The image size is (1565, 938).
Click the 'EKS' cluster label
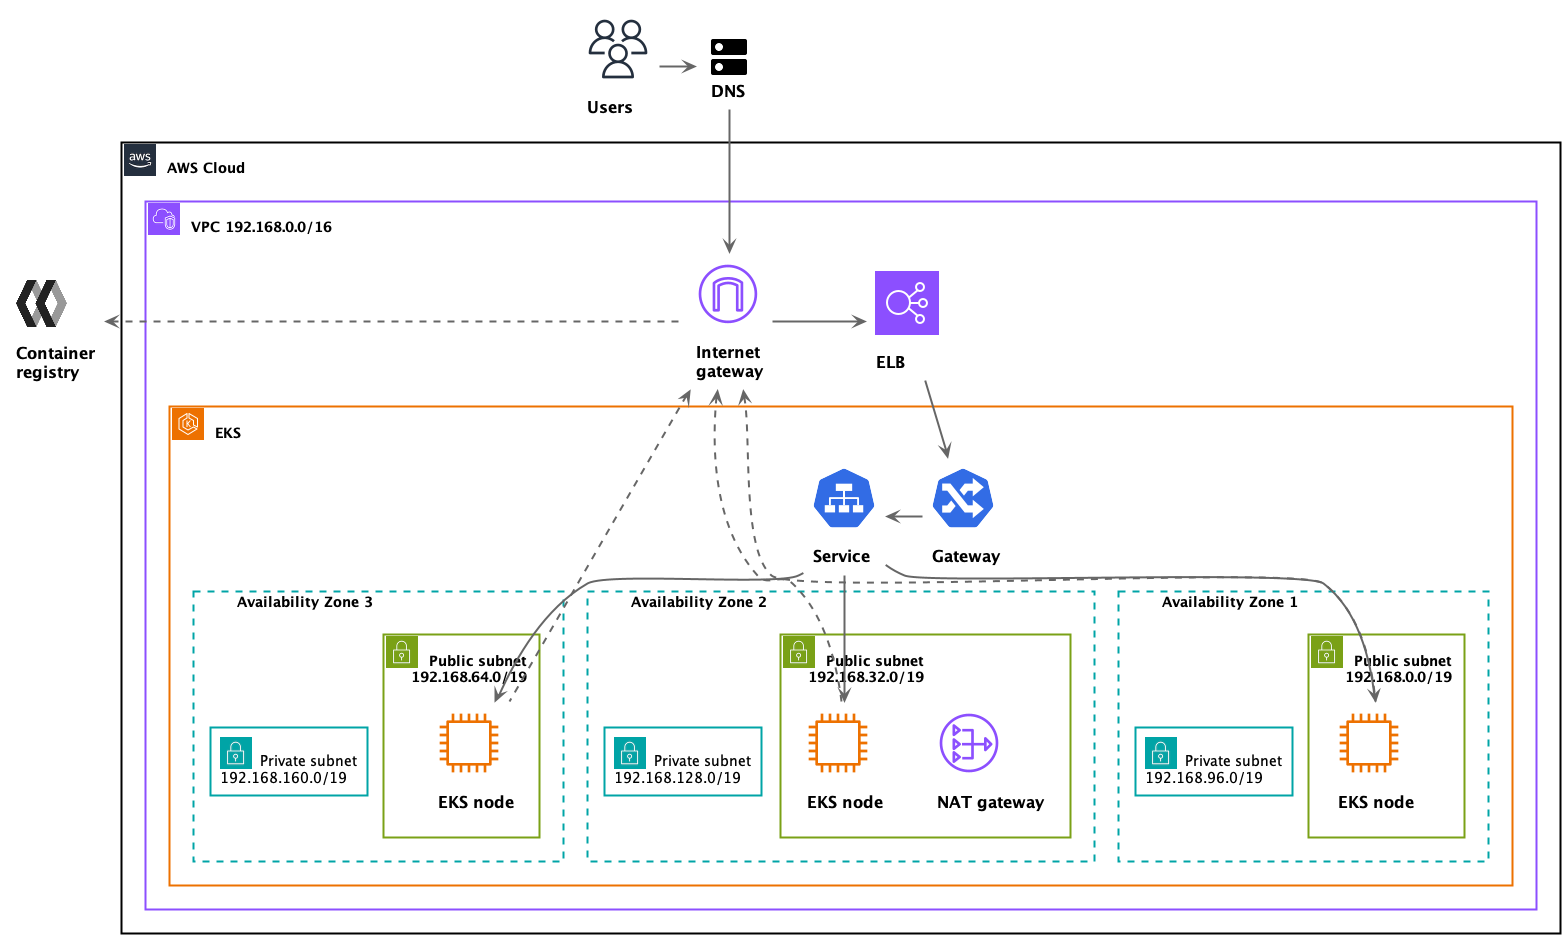(228, 433)
